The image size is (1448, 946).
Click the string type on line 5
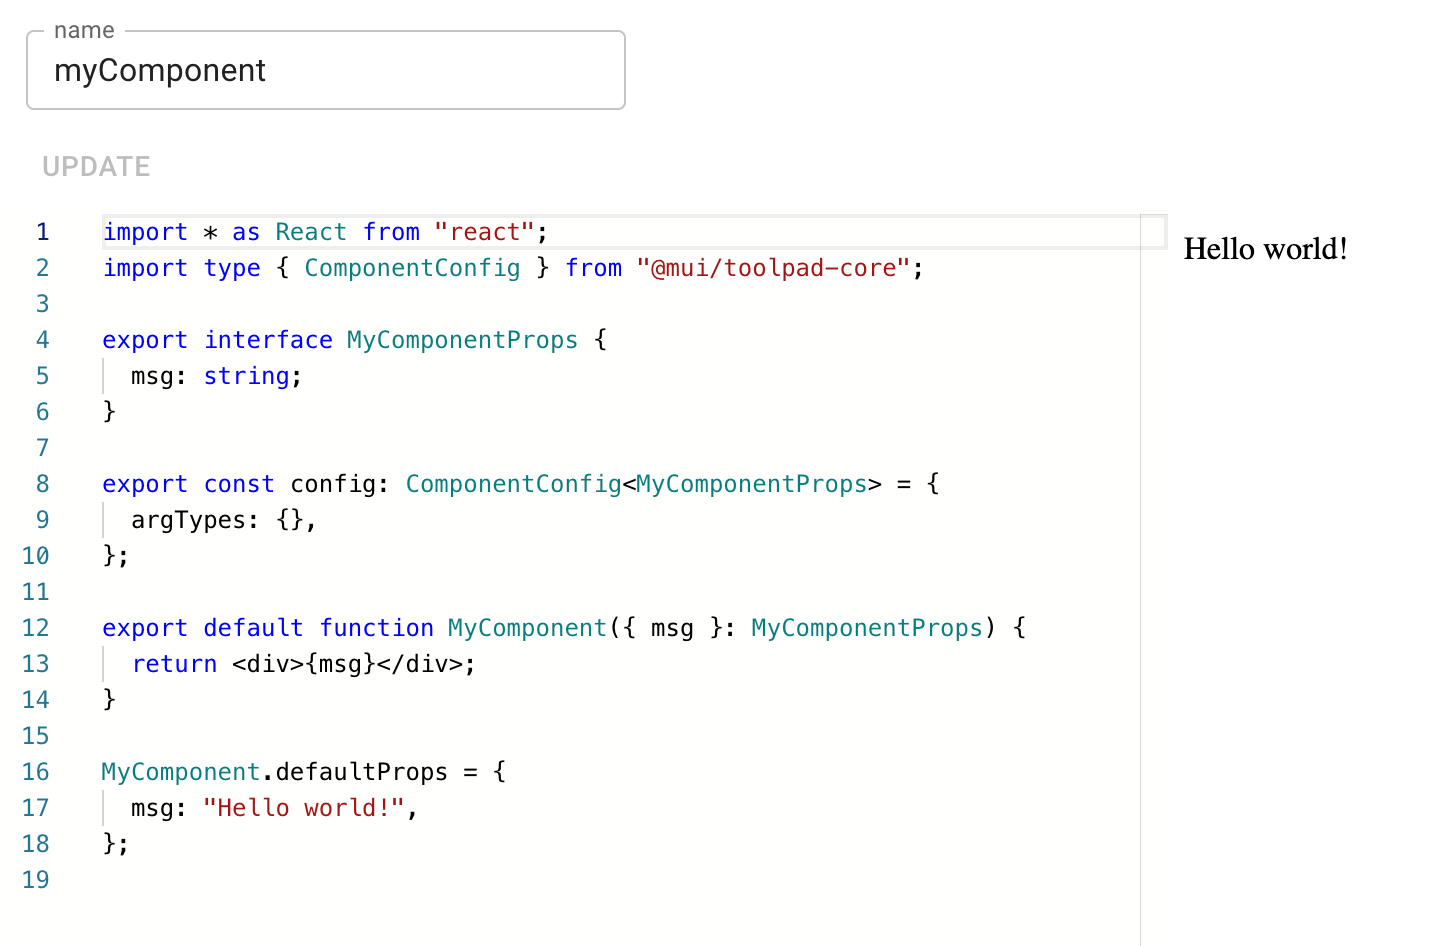click(246, 376)
